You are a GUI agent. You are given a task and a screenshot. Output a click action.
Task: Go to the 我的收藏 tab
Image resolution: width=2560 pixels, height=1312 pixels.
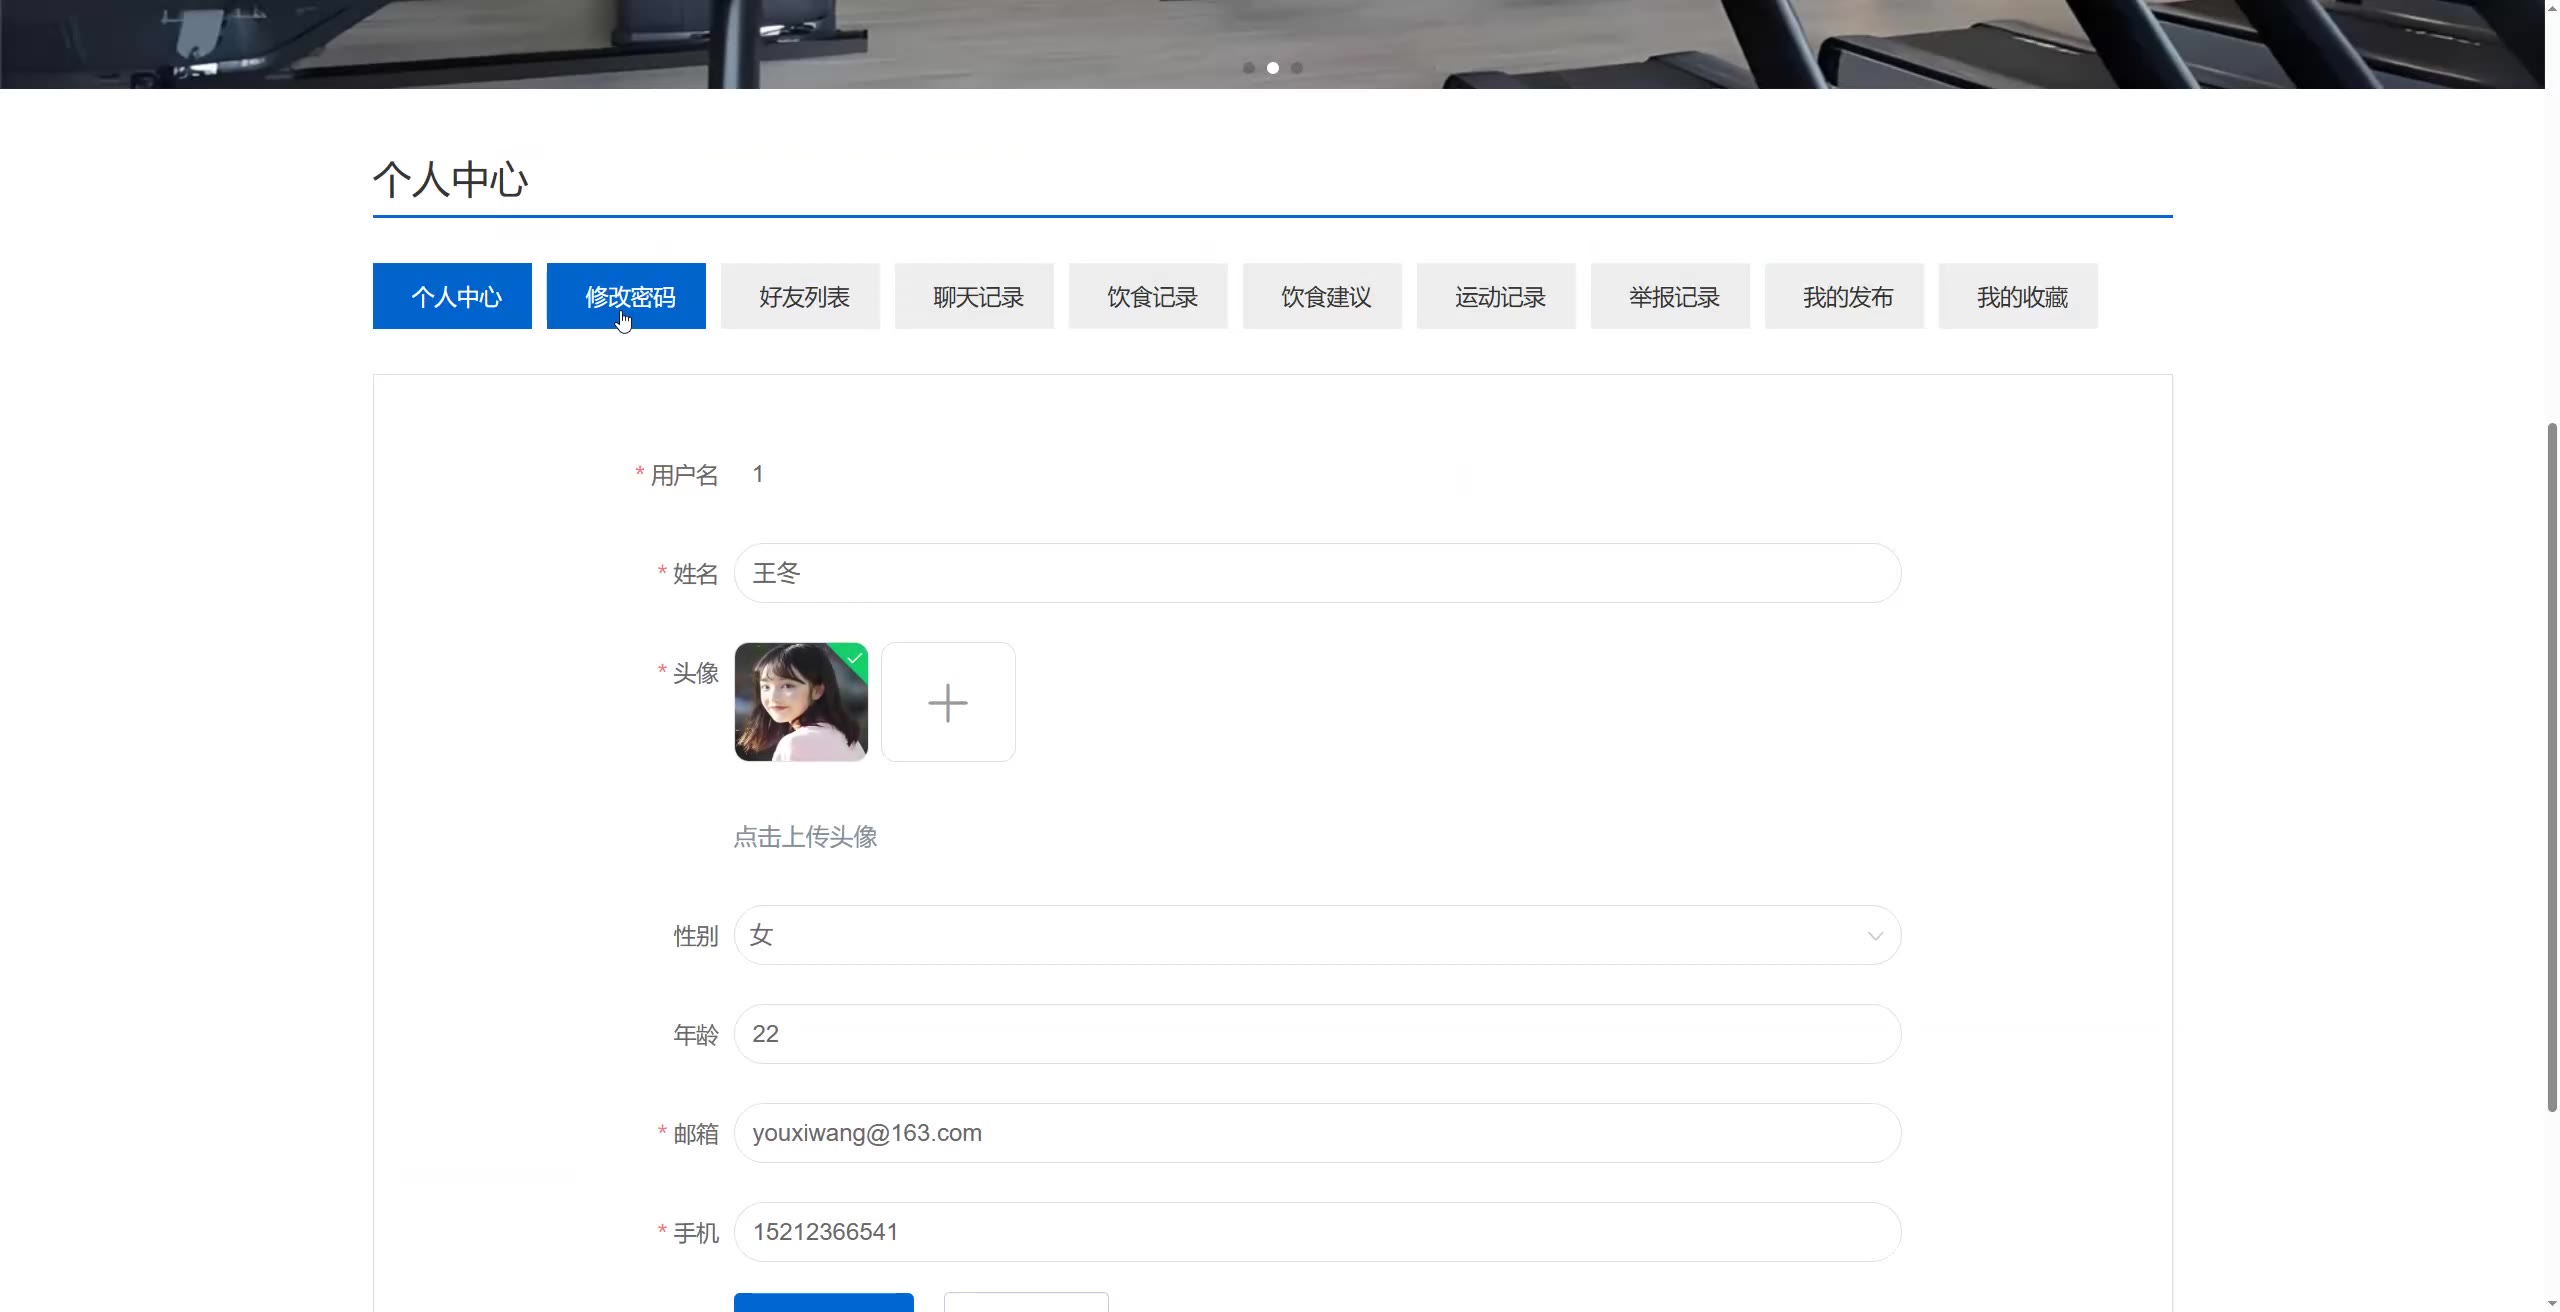click(x=2018, y=296)
